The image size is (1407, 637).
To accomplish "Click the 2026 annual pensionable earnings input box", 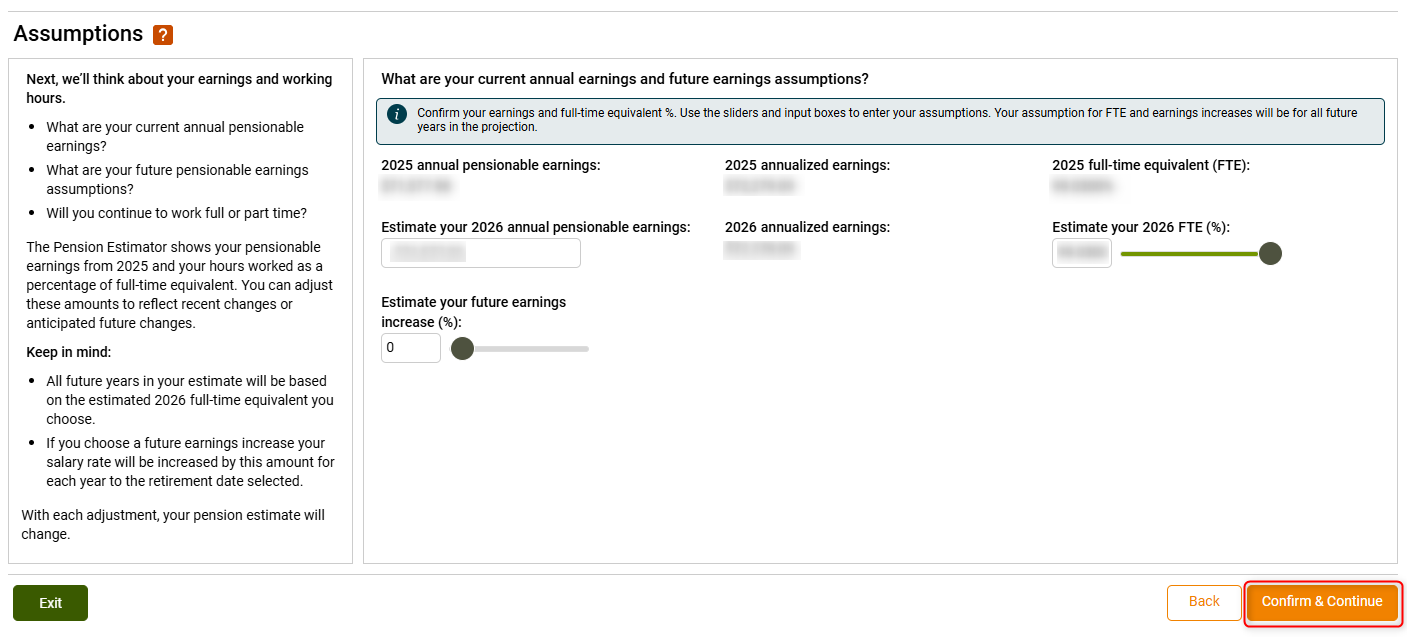I will (x=481, y=253).
